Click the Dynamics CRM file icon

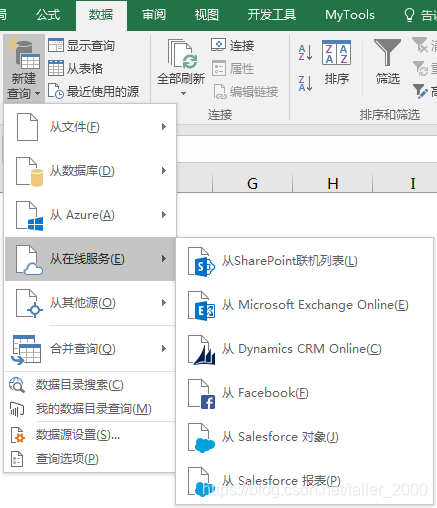pyautogui.click(x=201, y=350)
